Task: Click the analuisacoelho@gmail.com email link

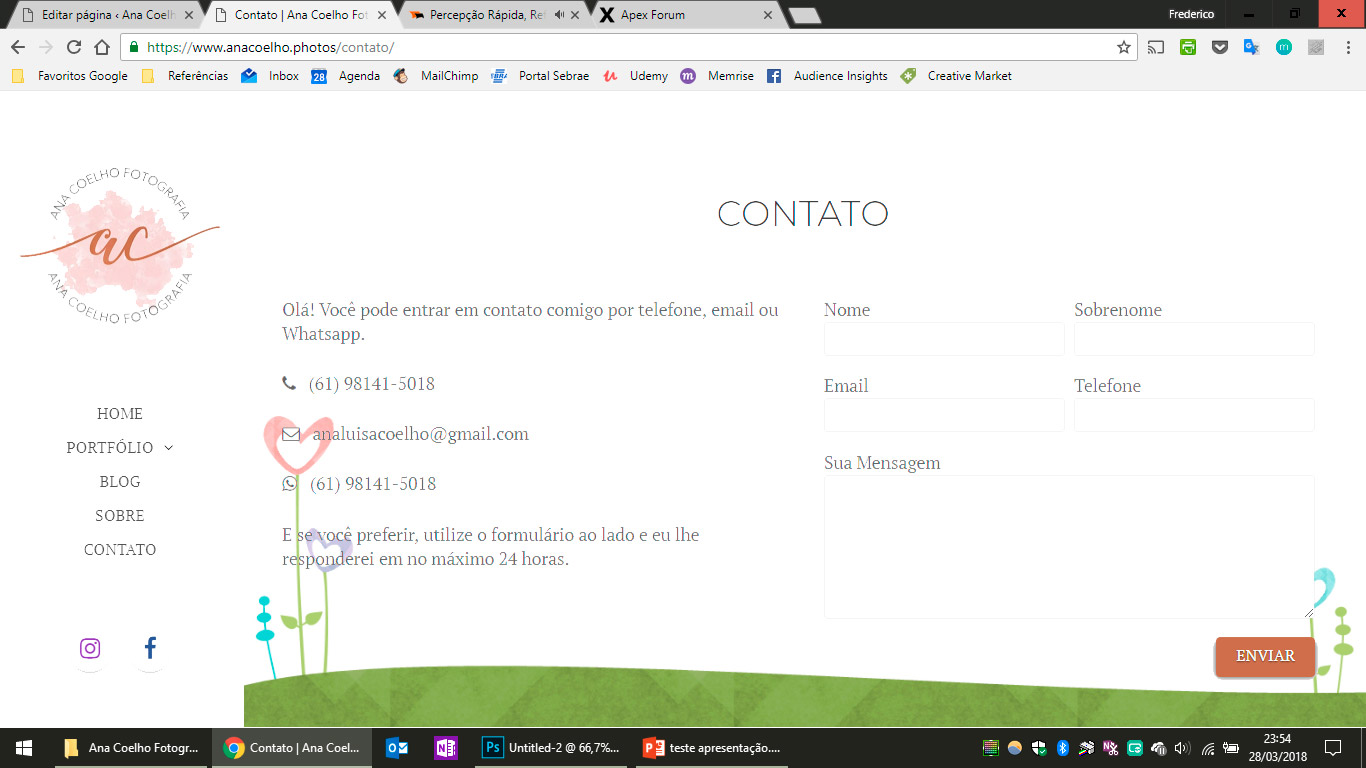Action: pos(420,434)
